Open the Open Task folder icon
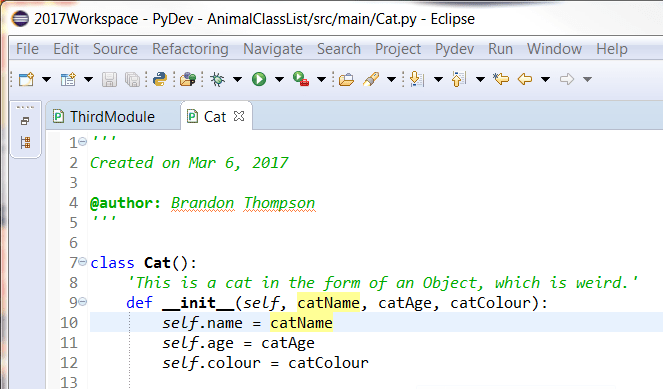Viewport: 663px width, 389px height. pyautogui.click(x=346, y=79)
